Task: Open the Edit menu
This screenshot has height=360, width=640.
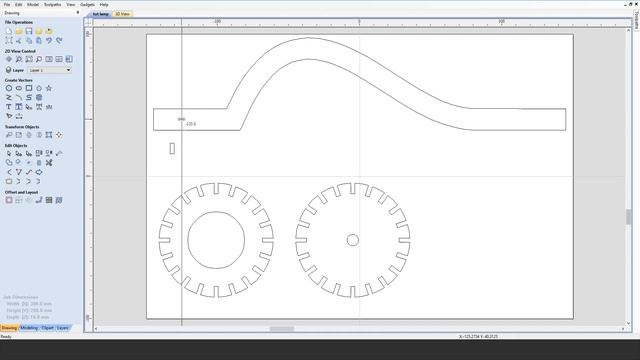Action: coord(18,4)
